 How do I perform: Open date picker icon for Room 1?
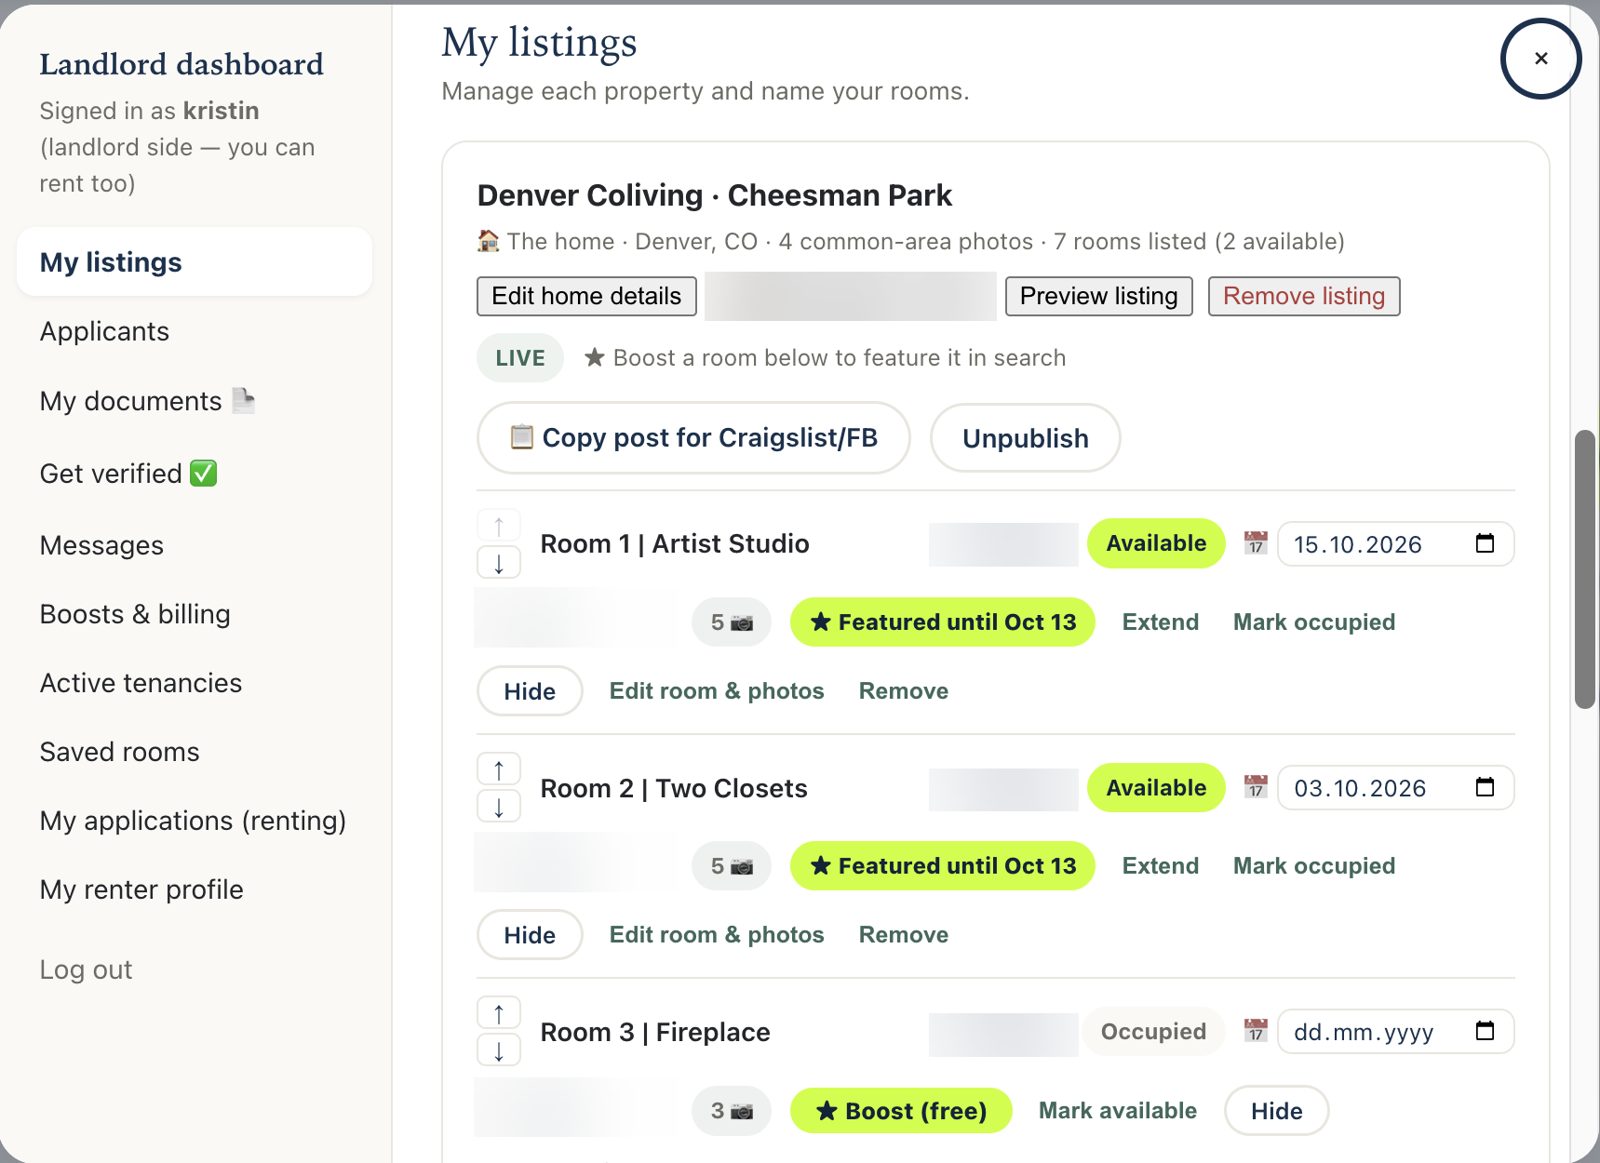click(x=1485, y=543)
